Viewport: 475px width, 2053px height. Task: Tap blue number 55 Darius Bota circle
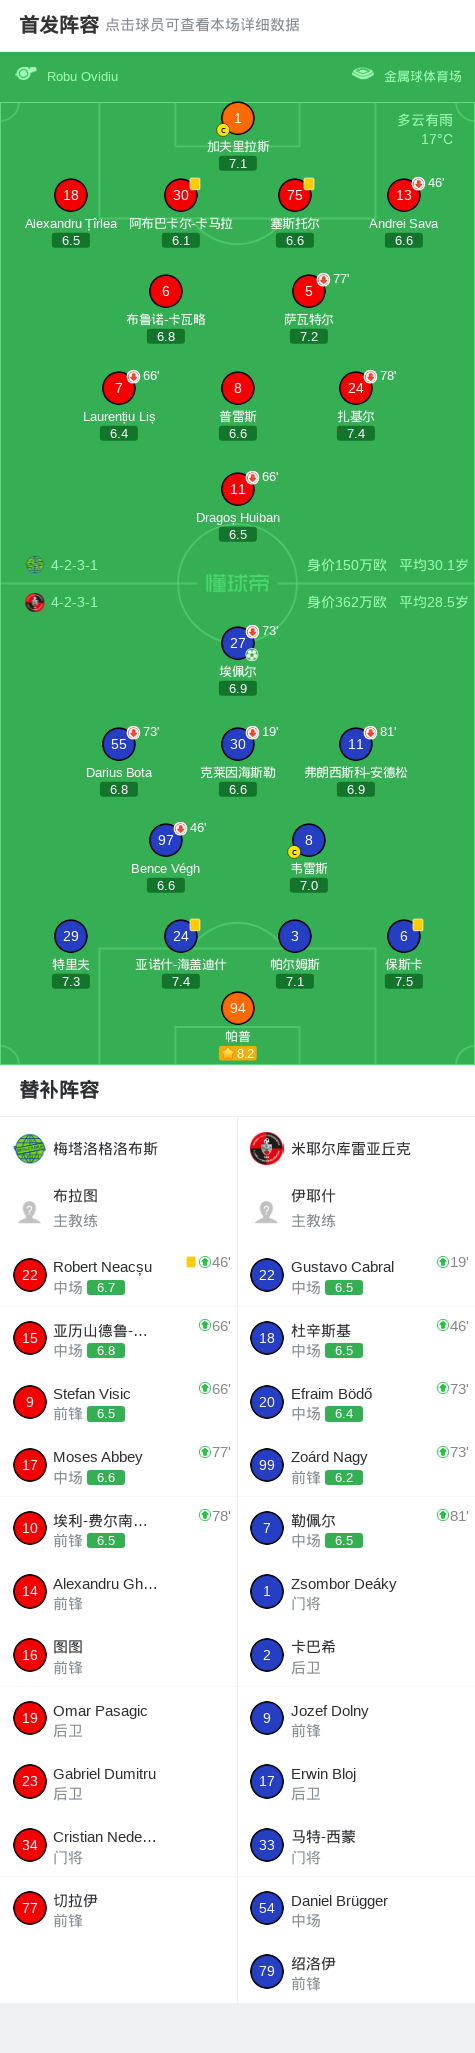[x=119, y=744]
